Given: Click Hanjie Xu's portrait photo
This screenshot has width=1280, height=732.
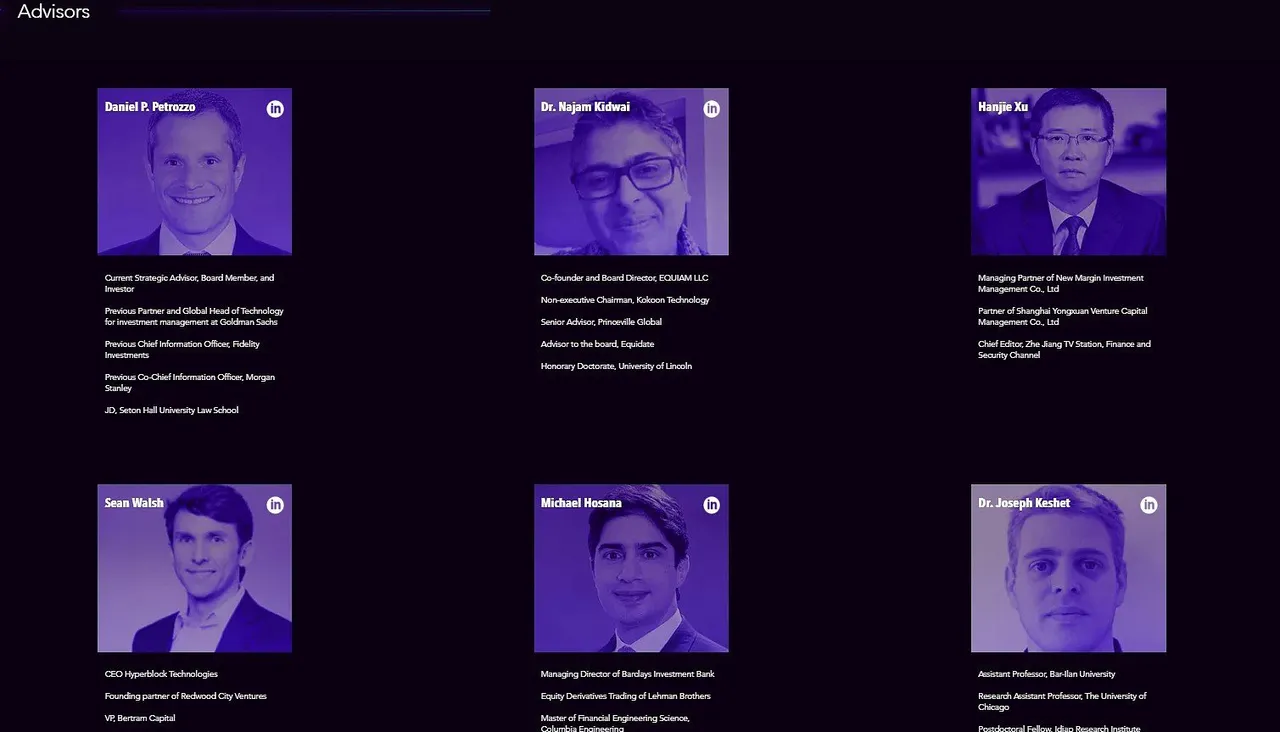Looking at the screenshot, I should [1068, 172].
